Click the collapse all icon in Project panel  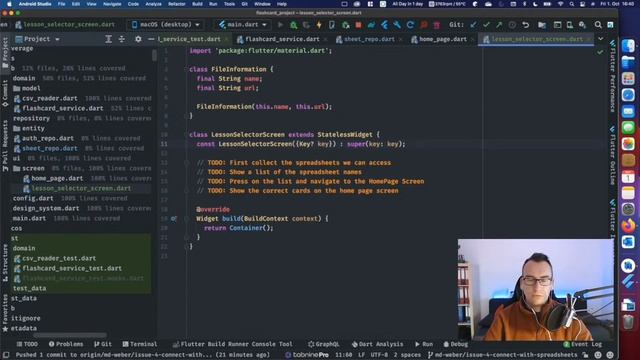[122, 39]
